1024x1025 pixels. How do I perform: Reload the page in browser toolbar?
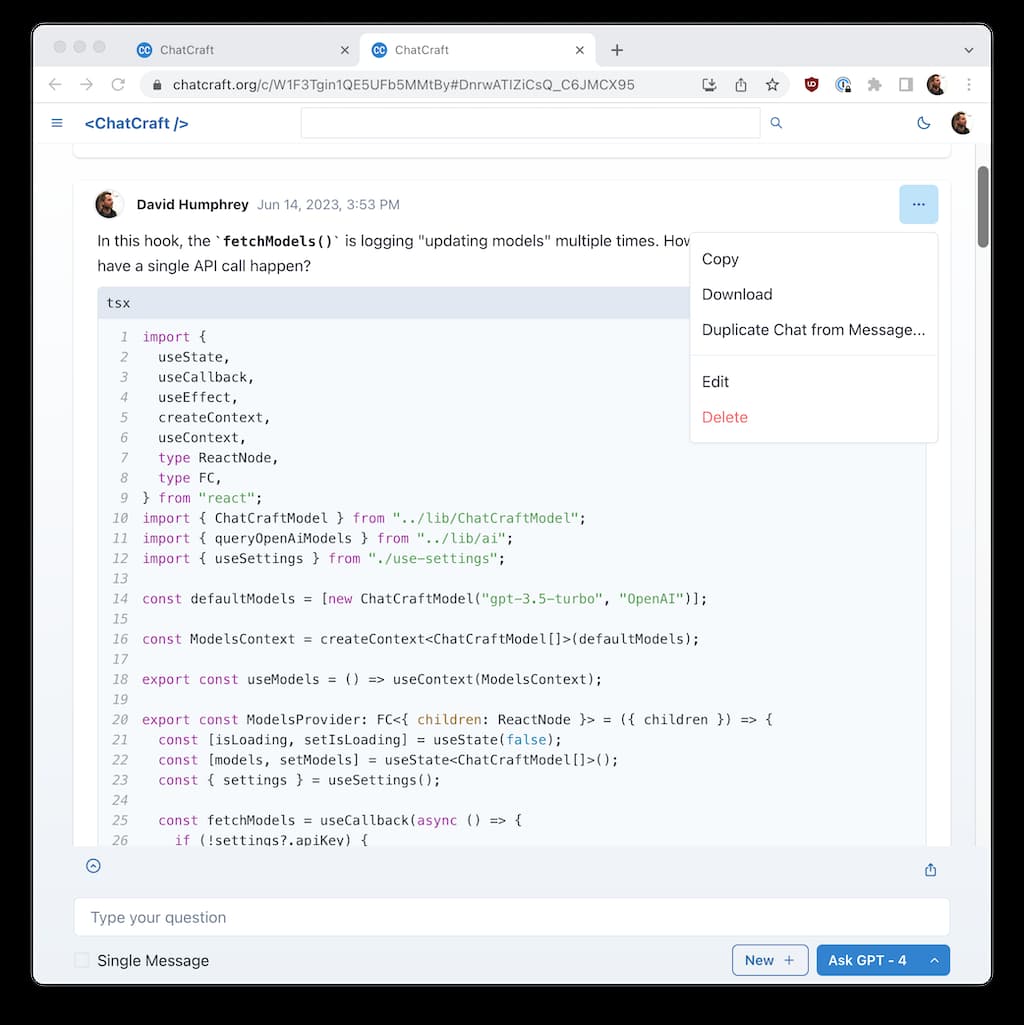(118, 85)
